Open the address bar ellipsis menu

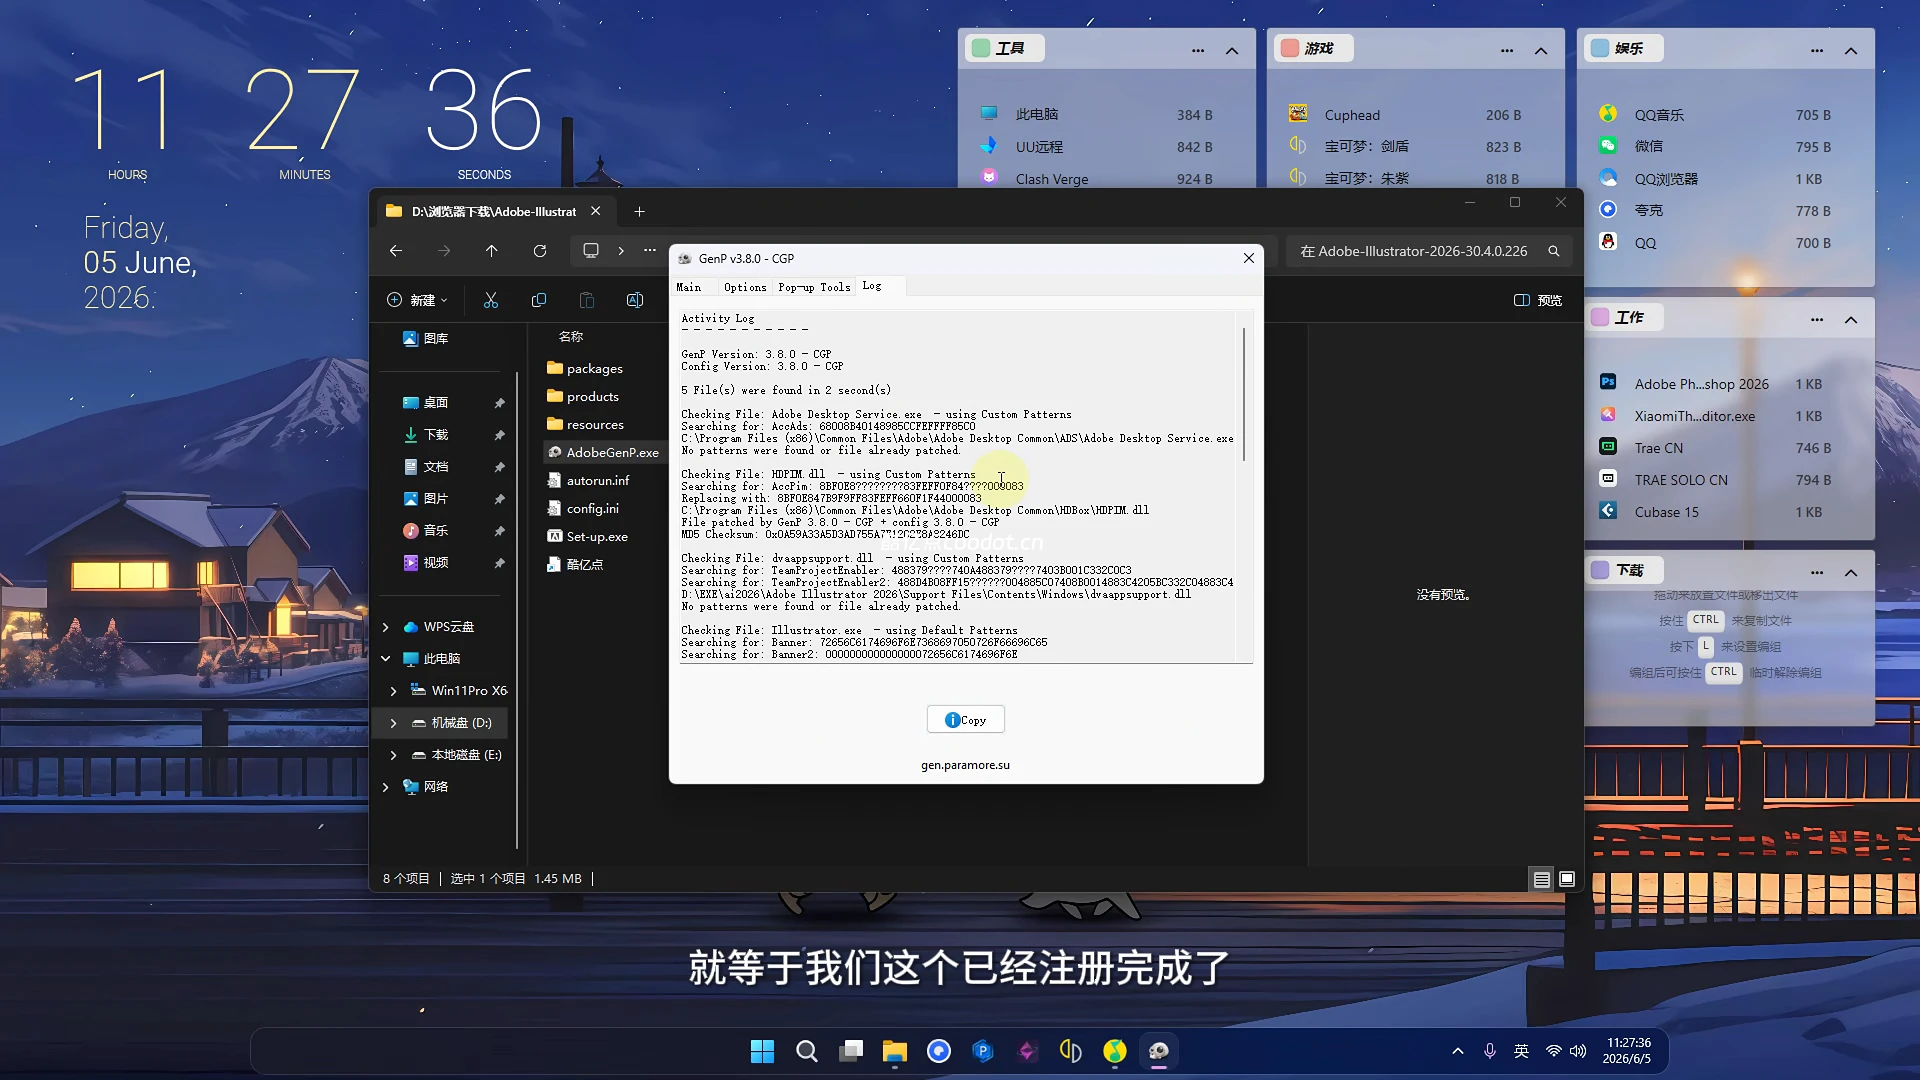click(650, 251)
